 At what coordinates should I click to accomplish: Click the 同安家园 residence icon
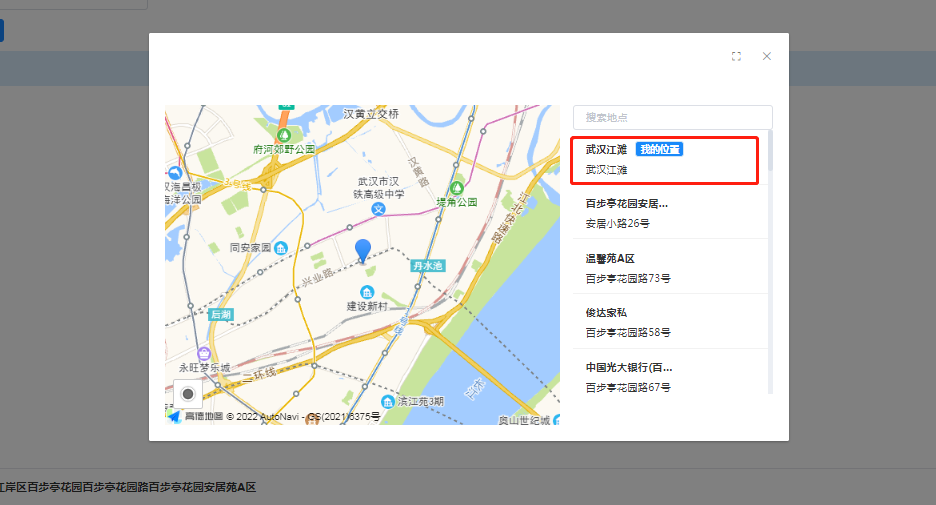click(282, 247)
